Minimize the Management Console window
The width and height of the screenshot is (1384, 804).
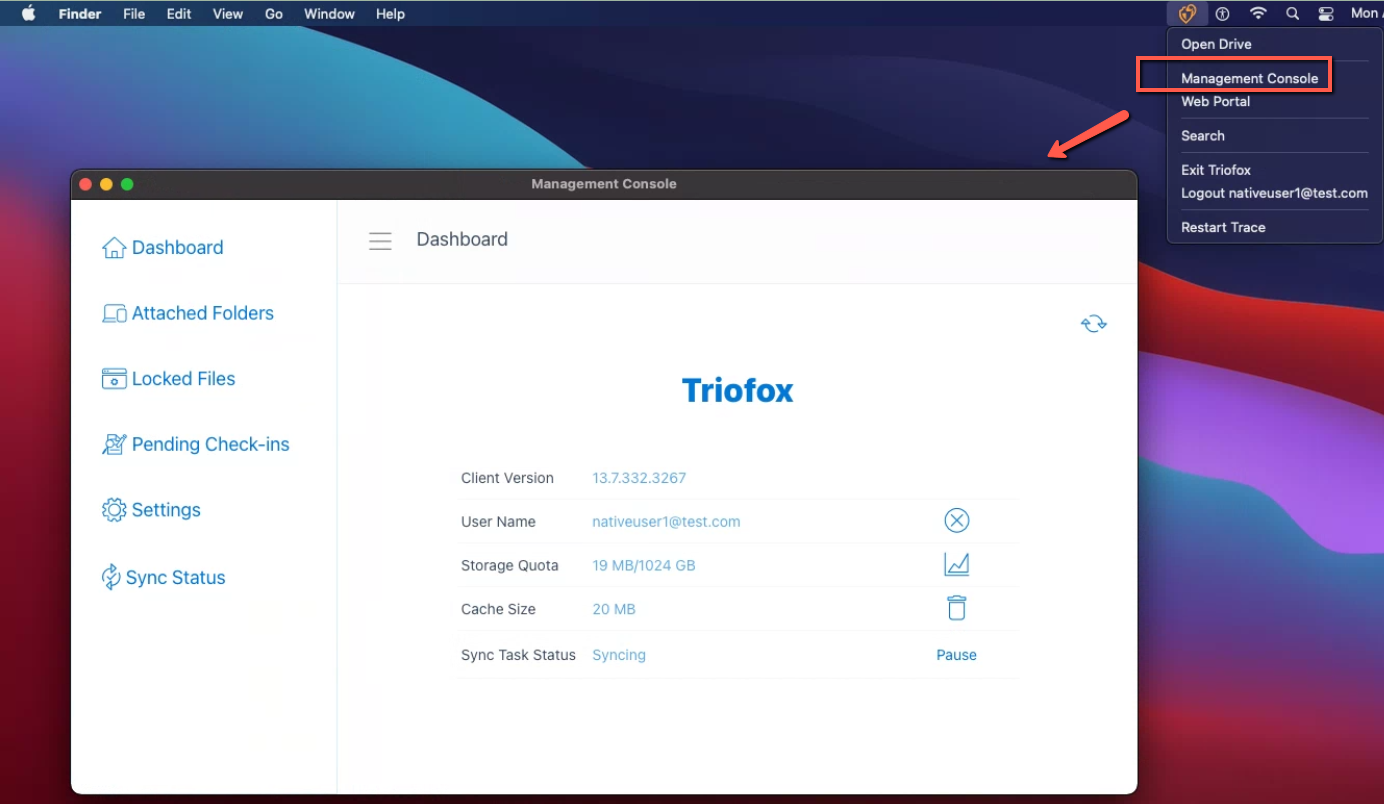(106, 184)
